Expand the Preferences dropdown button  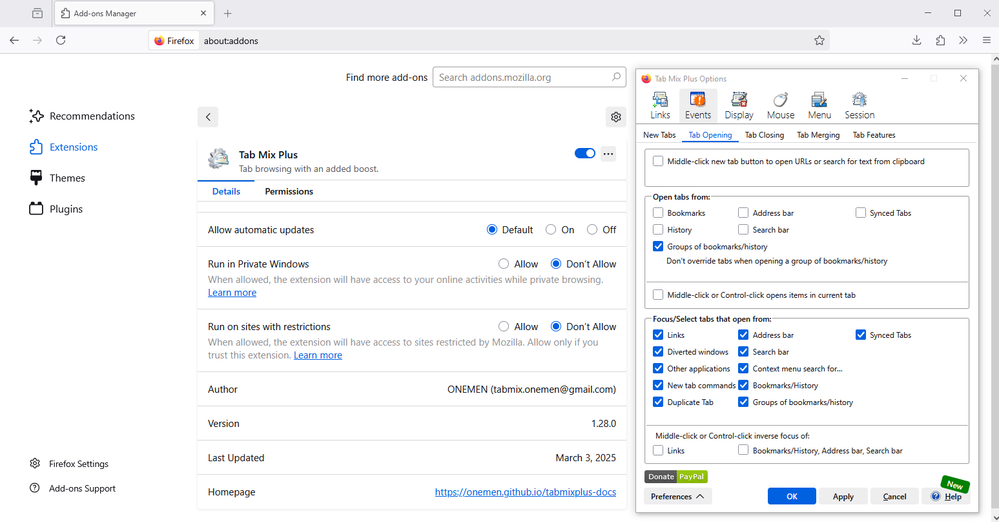(x=678, y=497)
